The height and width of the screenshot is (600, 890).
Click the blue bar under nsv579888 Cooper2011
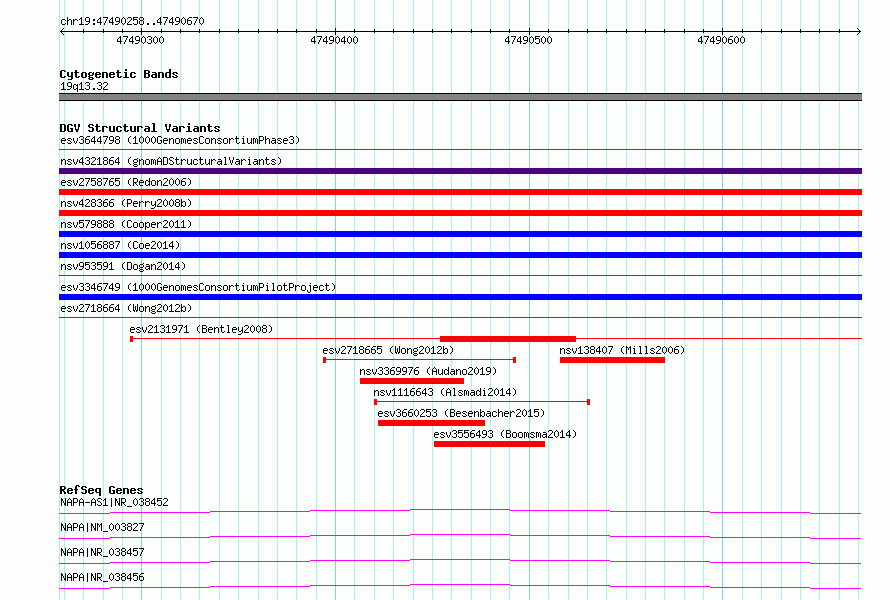(x=460, y=234)
